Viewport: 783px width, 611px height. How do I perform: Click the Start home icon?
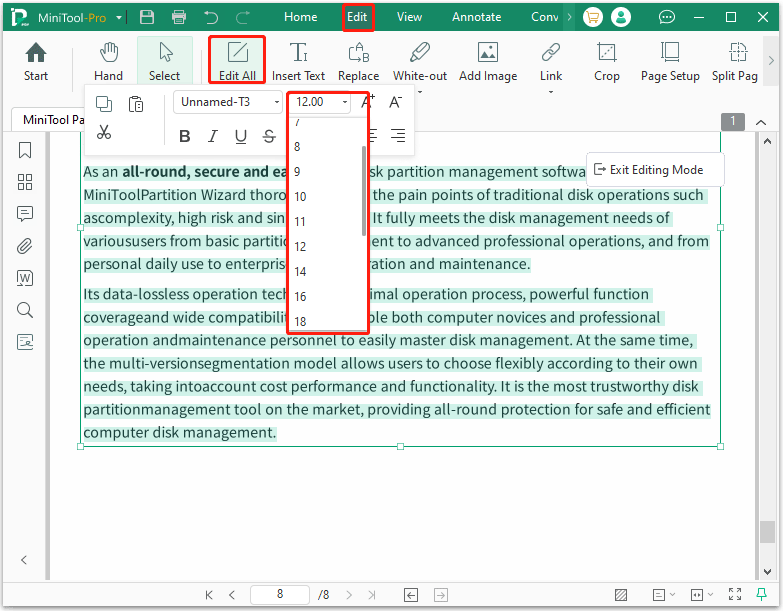35,61
